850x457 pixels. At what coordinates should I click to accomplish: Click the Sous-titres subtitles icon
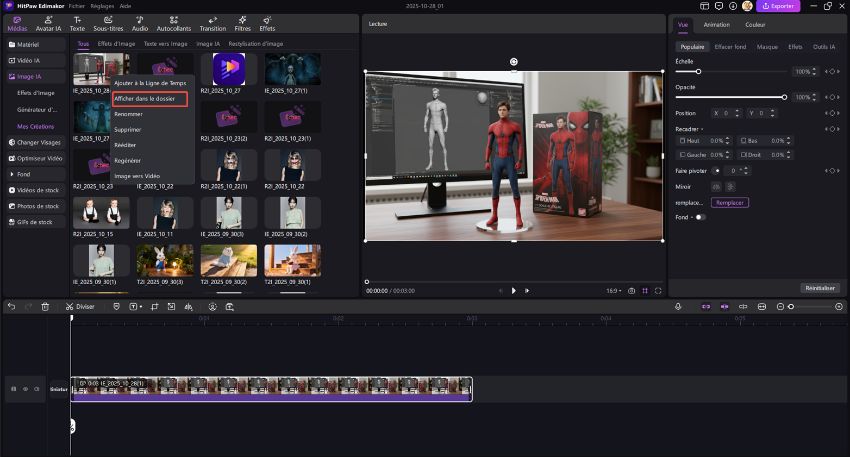coord(109,22)
